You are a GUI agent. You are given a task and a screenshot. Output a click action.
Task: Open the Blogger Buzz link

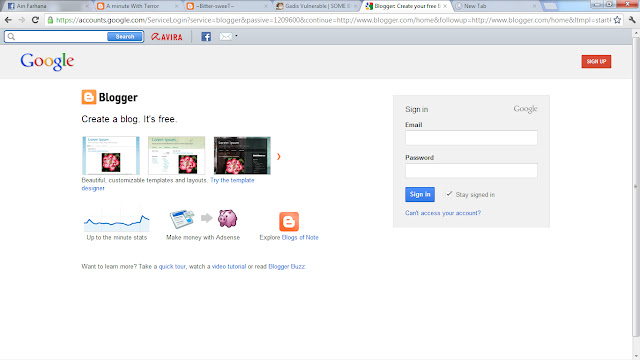coord(287,267)
